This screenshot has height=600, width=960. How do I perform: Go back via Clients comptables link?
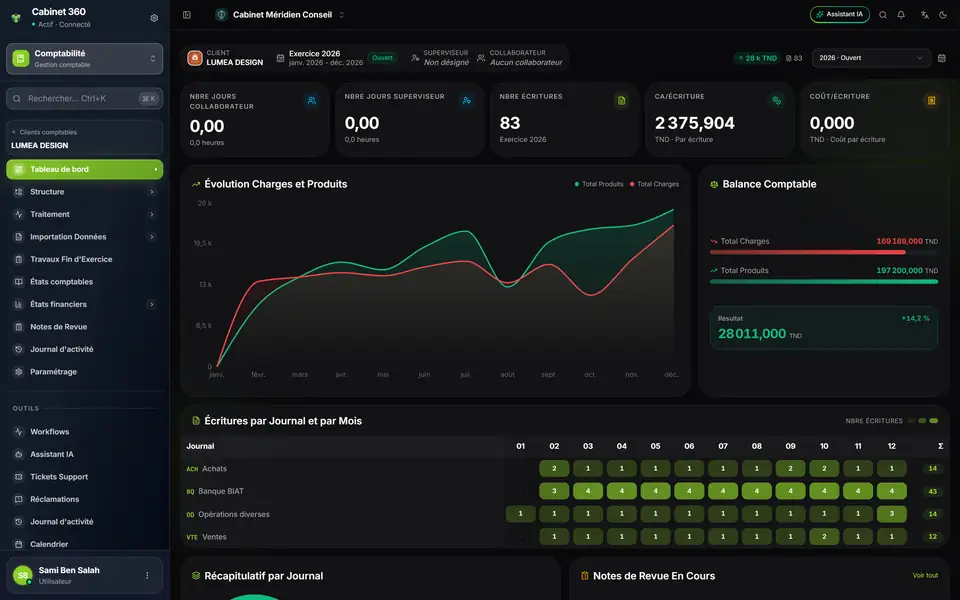[x=44, y=132]
